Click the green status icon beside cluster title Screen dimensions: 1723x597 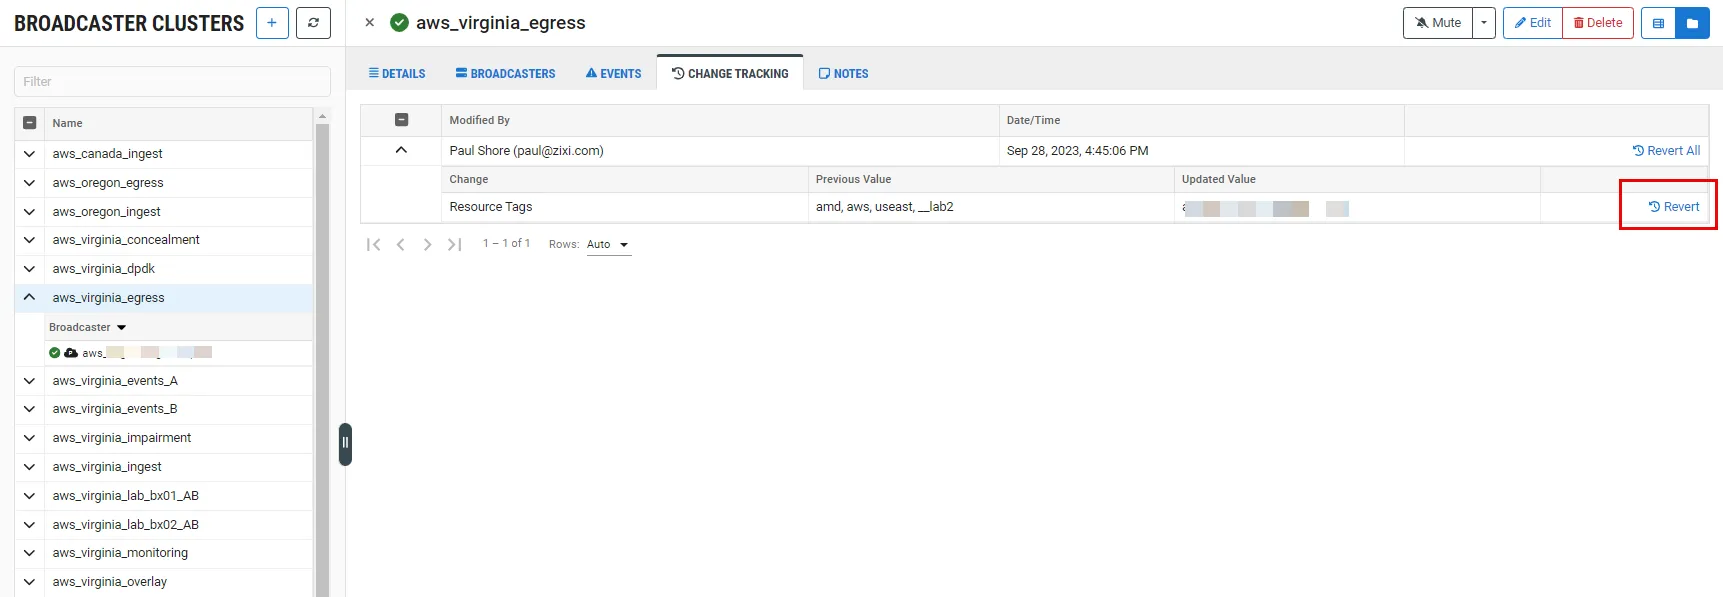coord(399,22)
